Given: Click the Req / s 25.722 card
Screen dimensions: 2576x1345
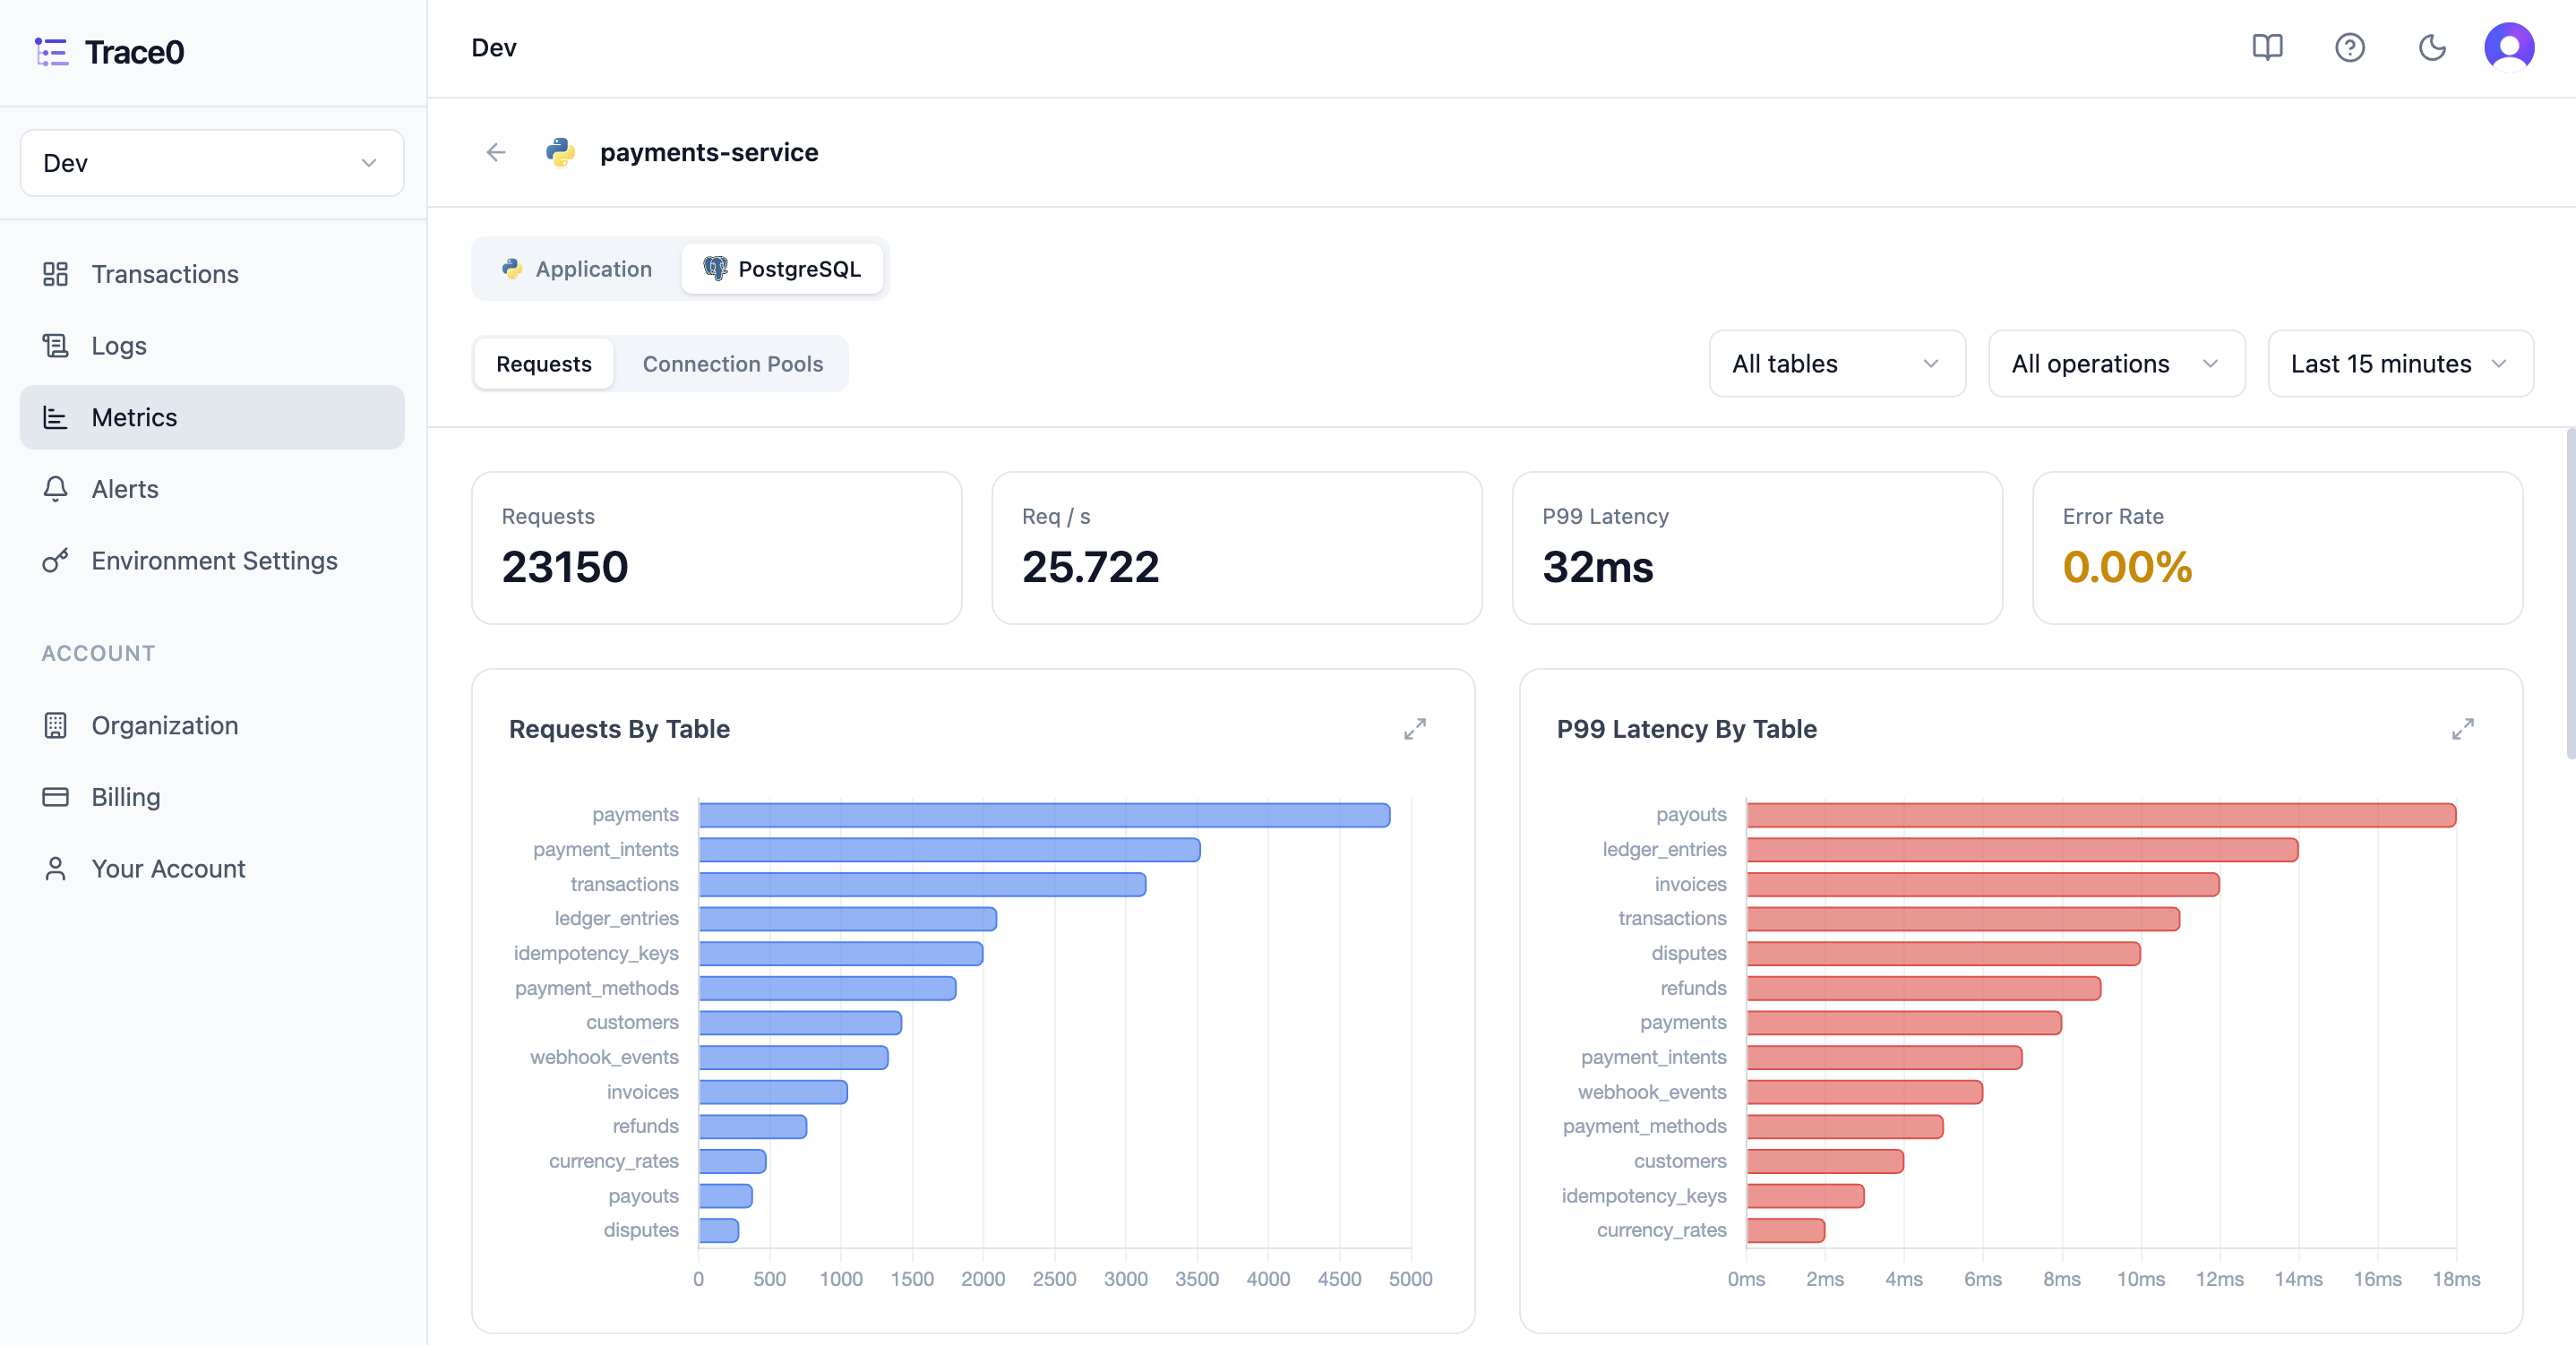Looking at the screenshot, I should [x=1237, y=548].
